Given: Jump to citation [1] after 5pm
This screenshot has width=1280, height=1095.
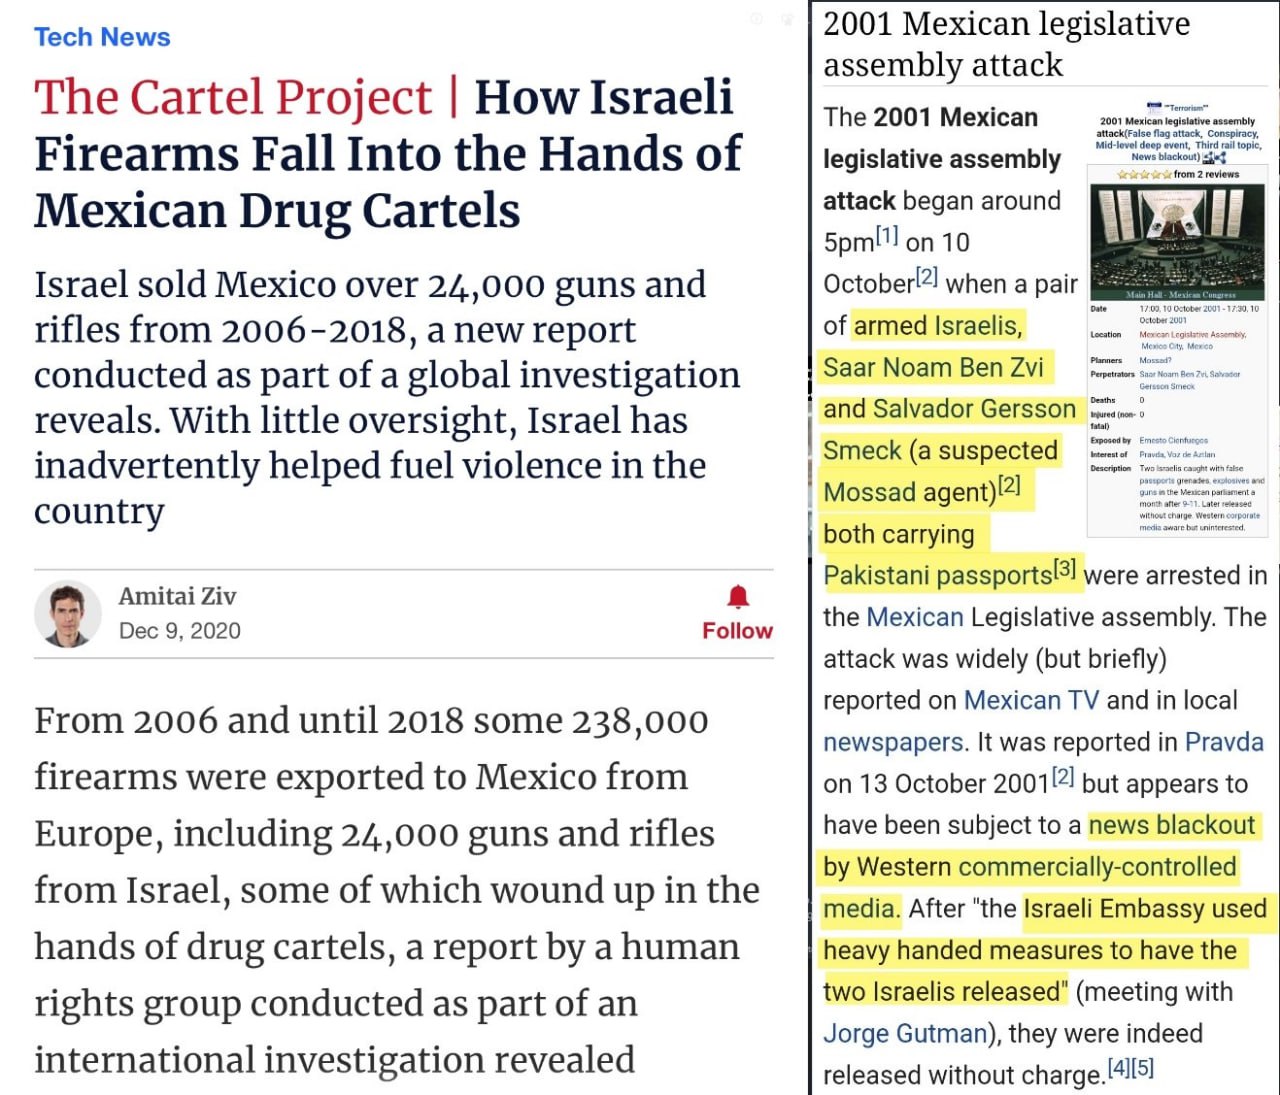Looking at the screenshot, I should pyautogui.click(x=887, y=236).
